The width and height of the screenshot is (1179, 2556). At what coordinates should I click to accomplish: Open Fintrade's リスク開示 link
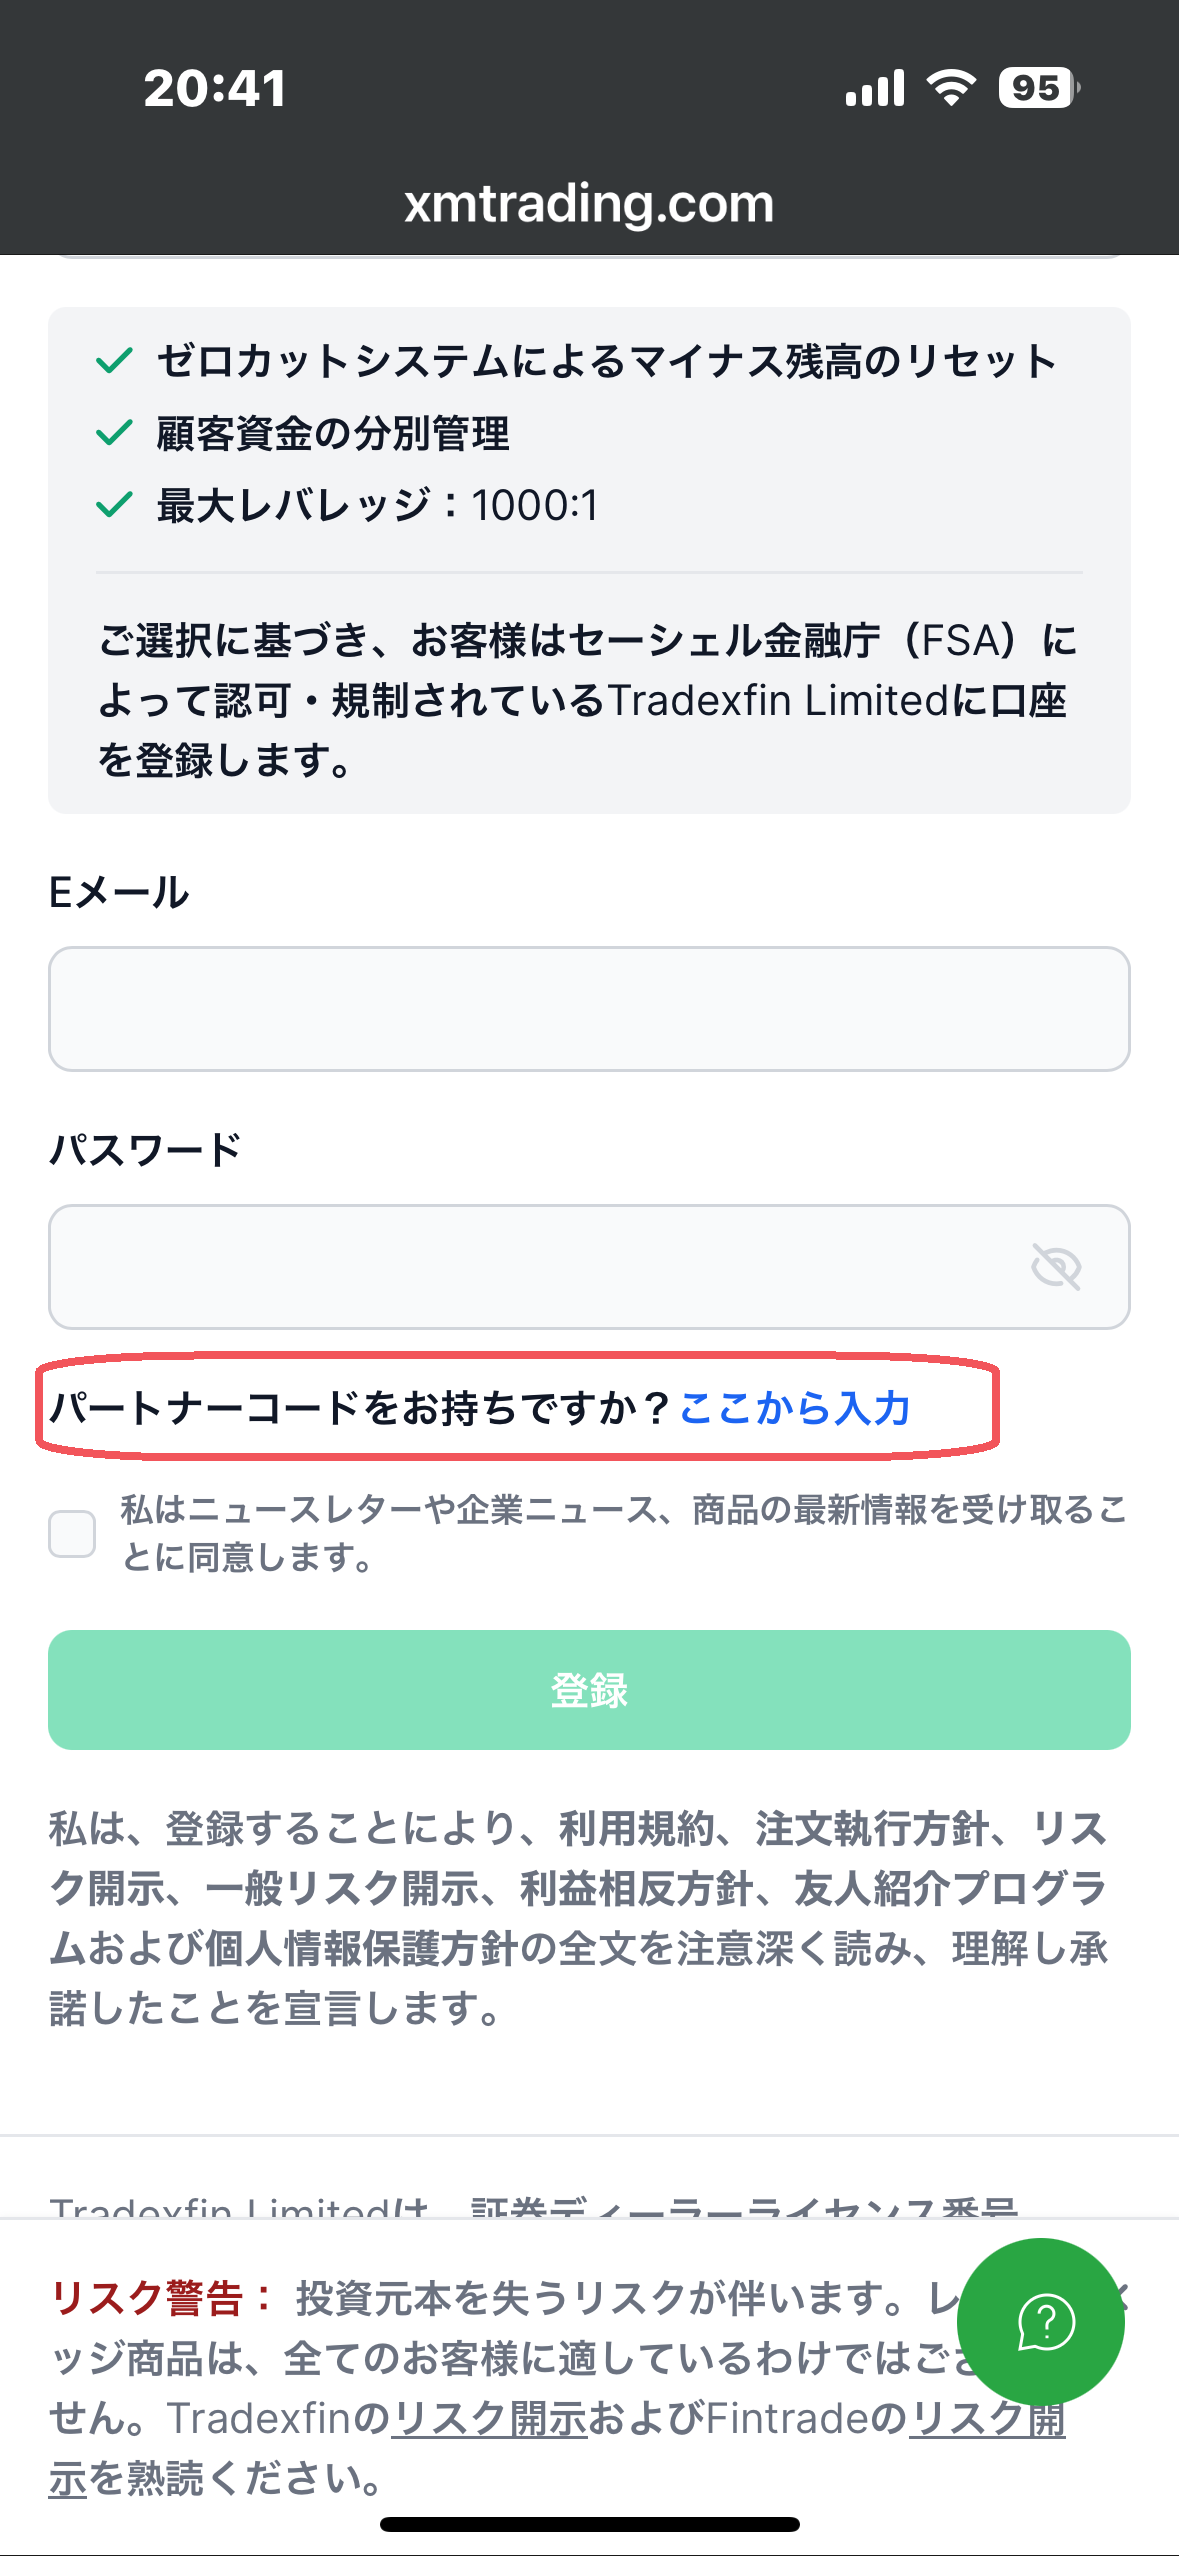click(x=985, y=2419)
